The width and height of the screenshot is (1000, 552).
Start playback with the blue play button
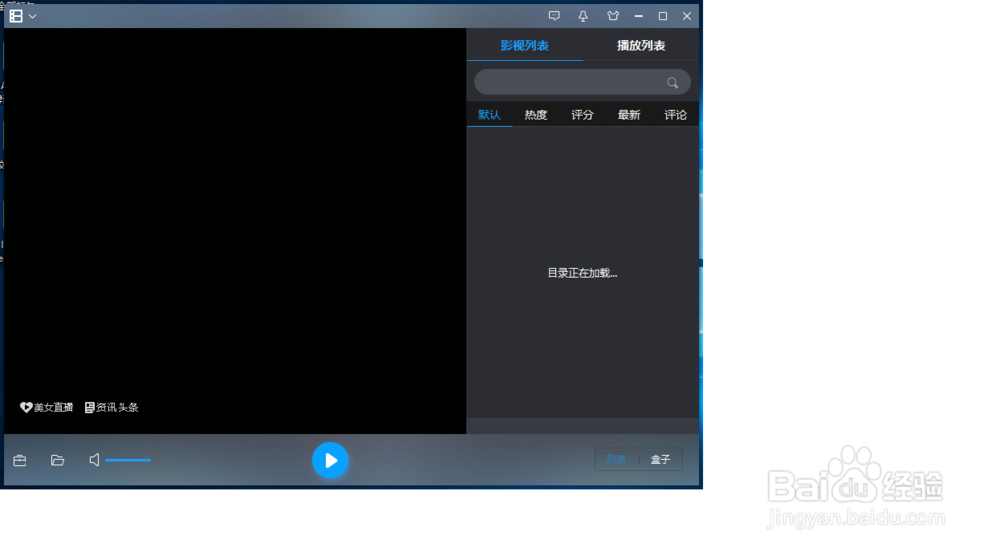click(x=330, y=460)
